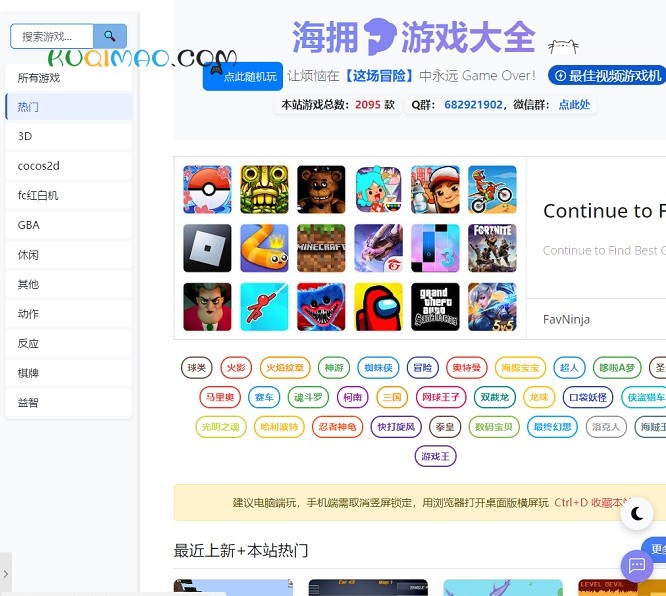Select fc红白机 category

(x=68, y=195)
